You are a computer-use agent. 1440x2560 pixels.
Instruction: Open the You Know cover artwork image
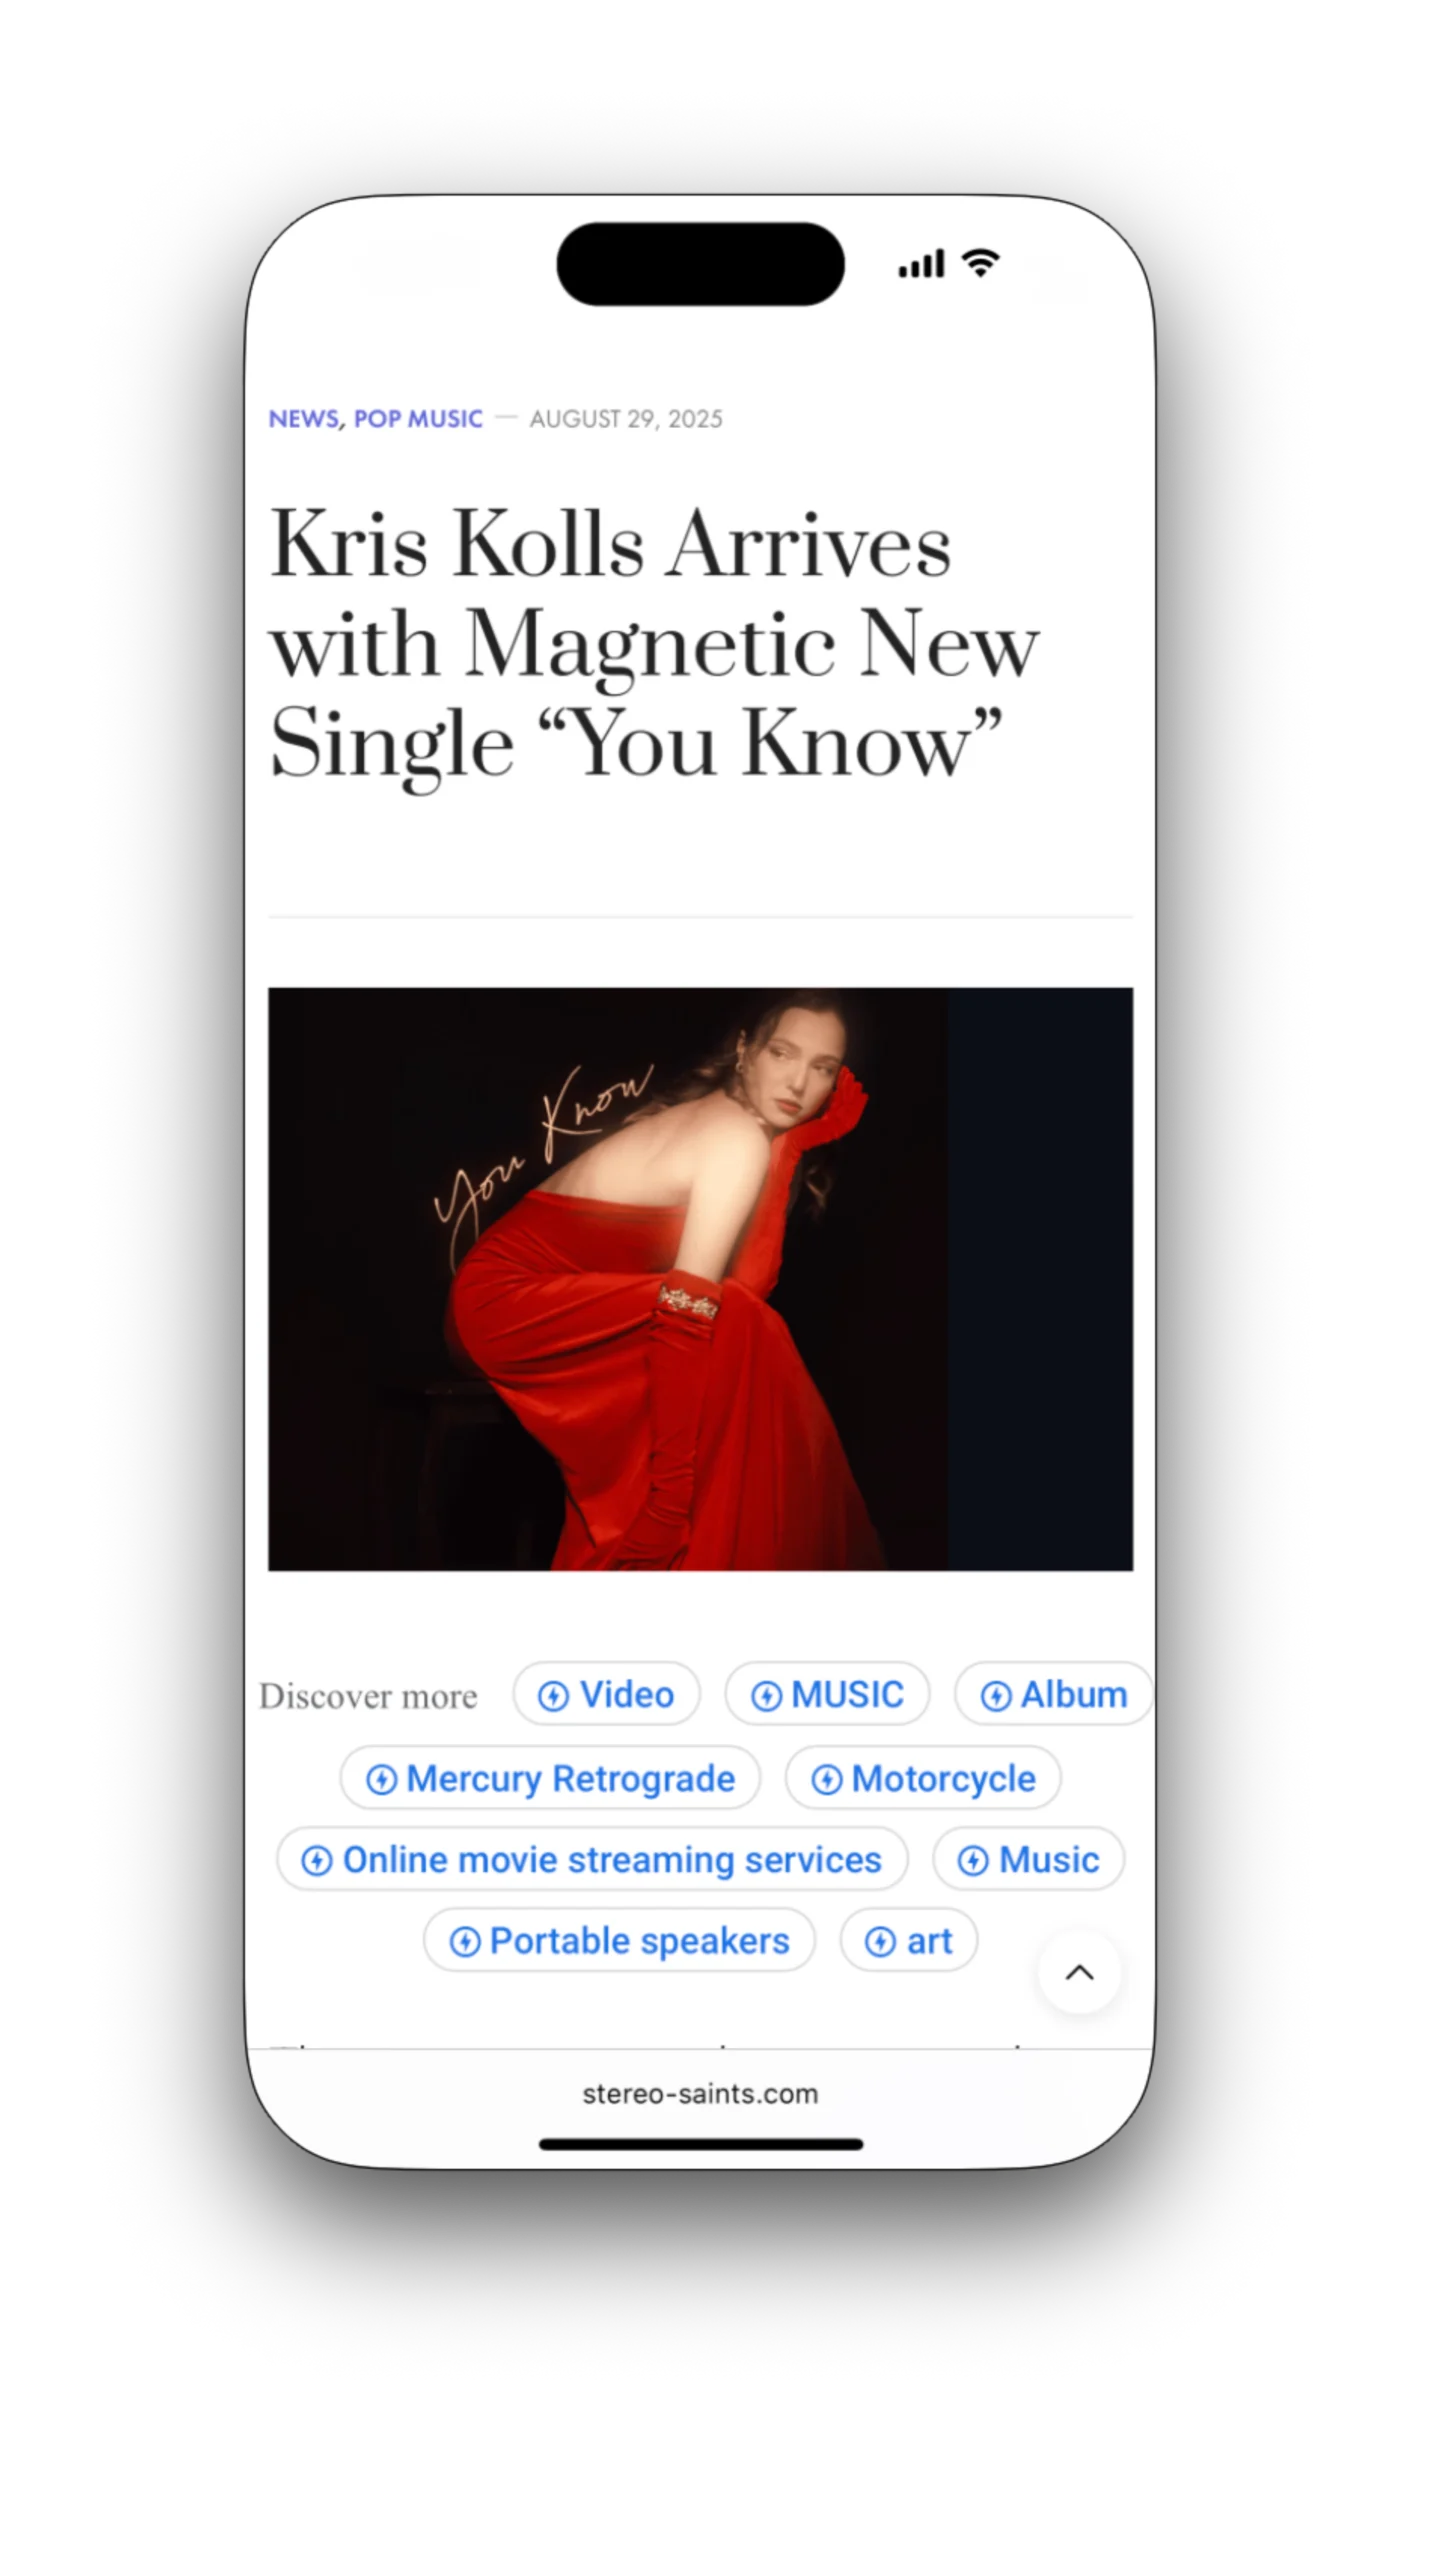700,1279
